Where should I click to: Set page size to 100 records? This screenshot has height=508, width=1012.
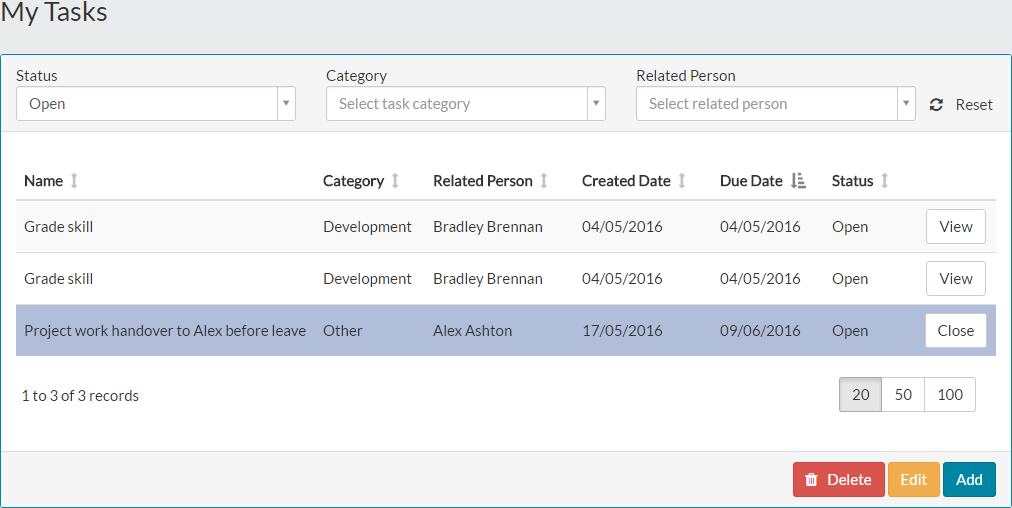[x=950, y=395]
